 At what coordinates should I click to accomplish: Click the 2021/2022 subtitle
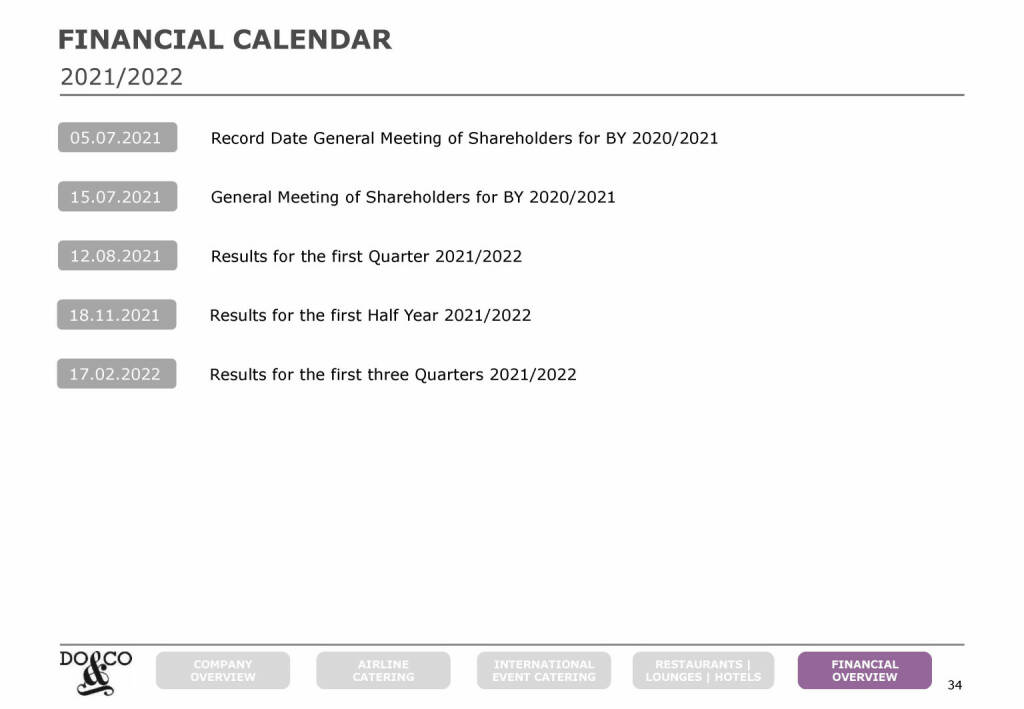[122, 77]
